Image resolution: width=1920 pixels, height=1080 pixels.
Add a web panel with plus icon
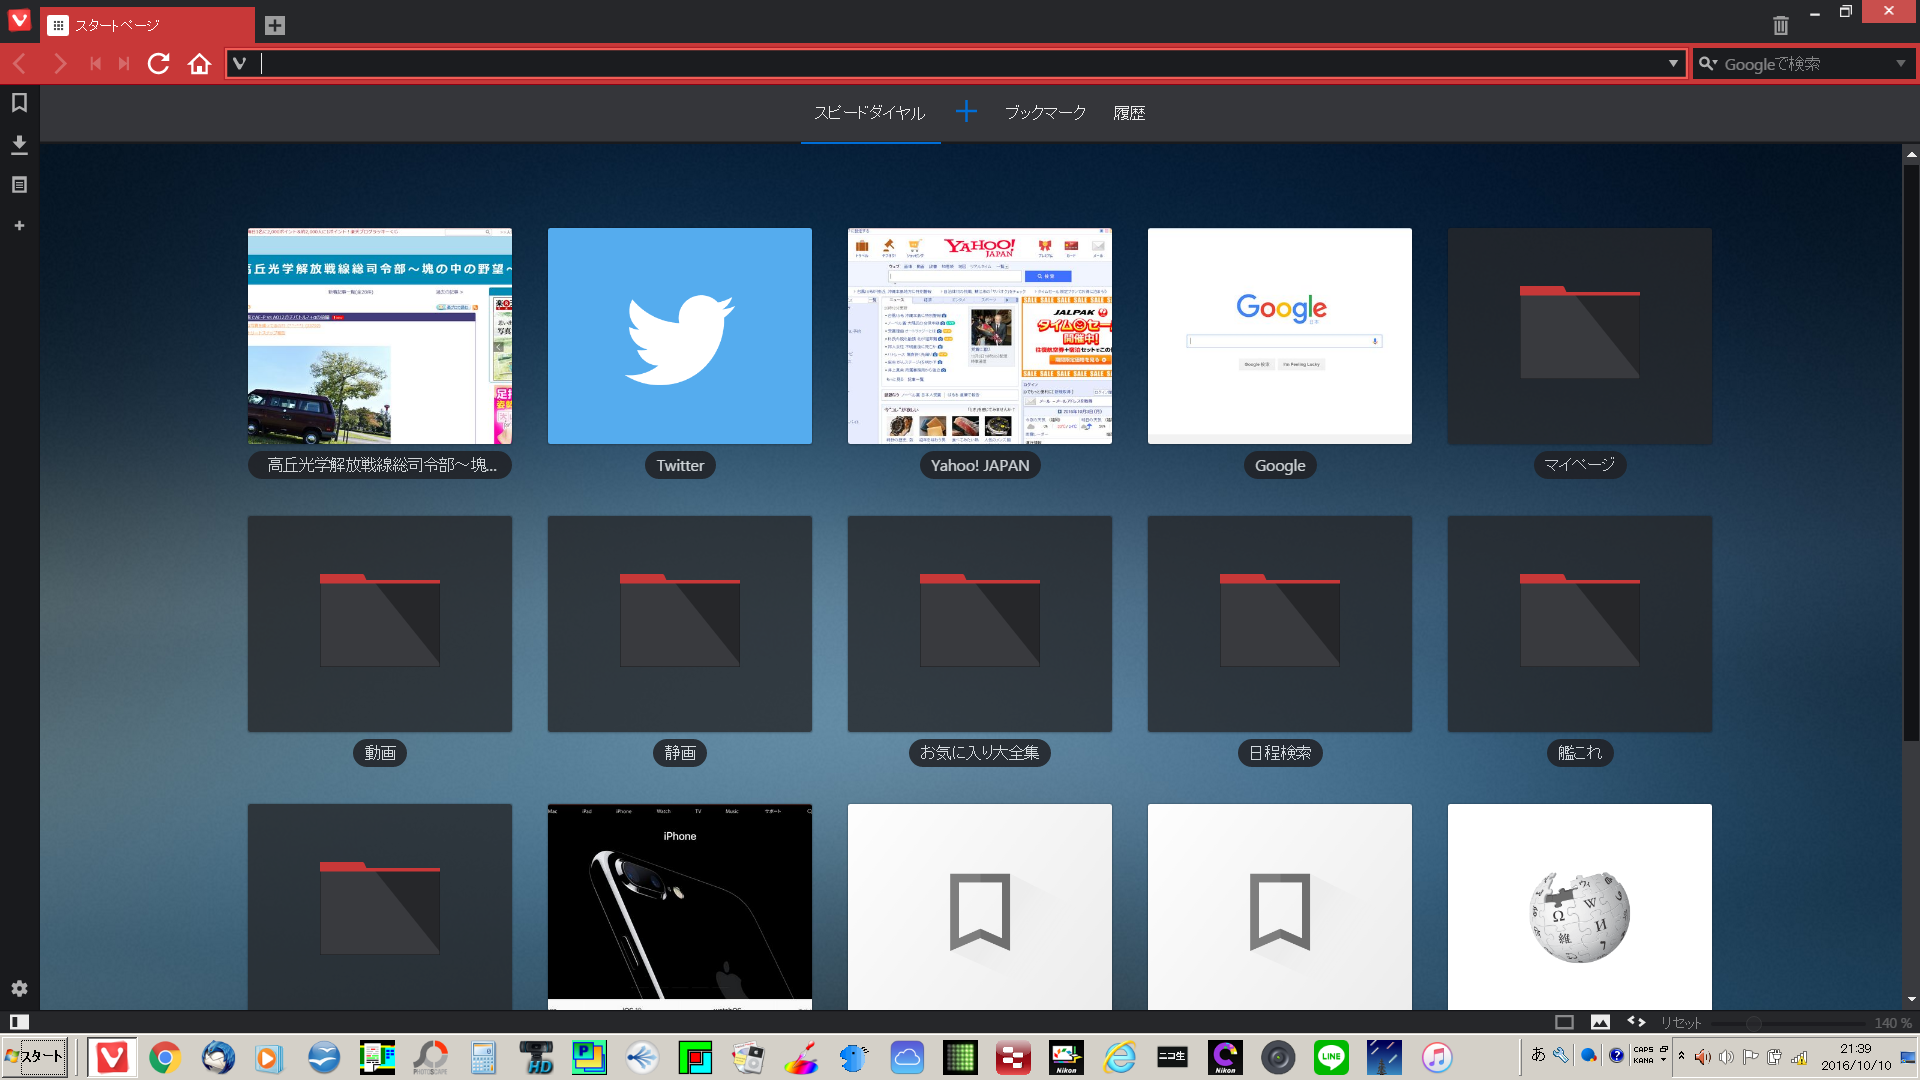tap(19, 226)
